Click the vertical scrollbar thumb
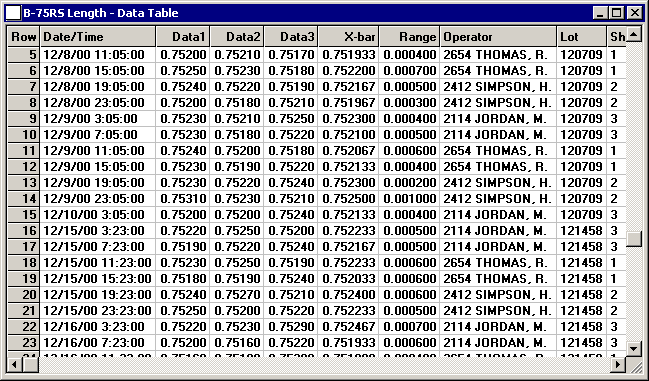Image resolution: width=649 pixels, height=381 pixels. pos(634,239)
